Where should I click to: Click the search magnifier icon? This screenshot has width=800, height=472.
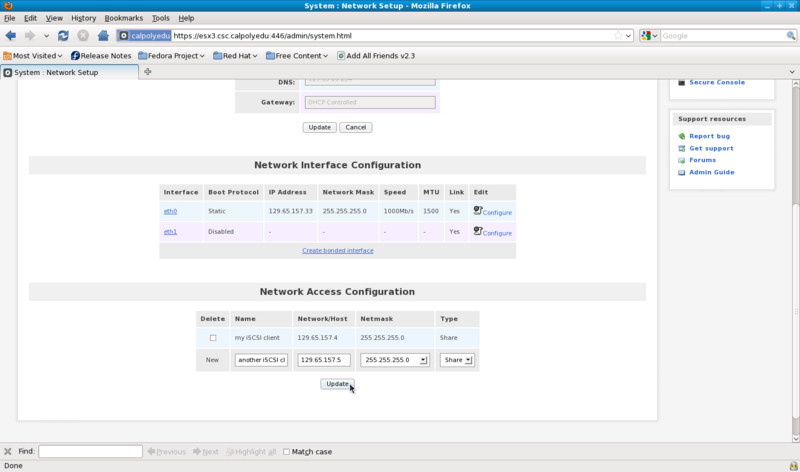click(791, 36)
